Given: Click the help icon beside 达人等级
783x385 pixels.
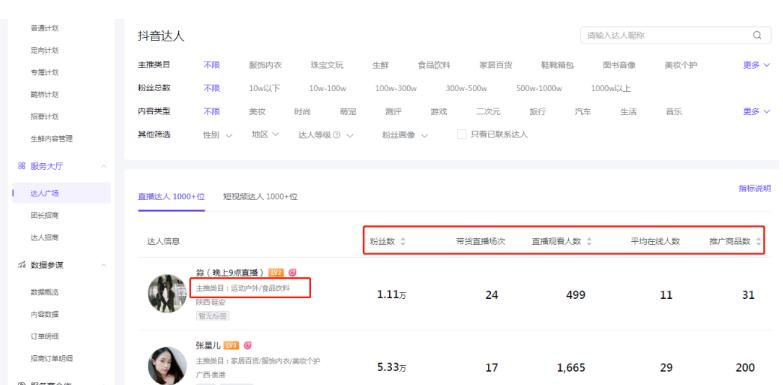Looking at the screenshot, I should [x=337, y=135].
